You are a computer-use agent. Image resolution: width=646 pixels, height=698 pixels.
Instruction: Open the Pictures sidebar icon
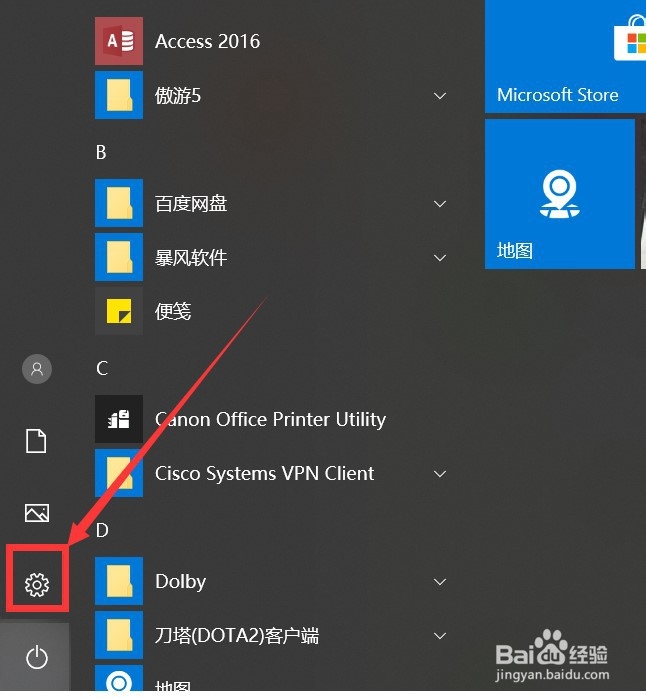click(37, 513)
